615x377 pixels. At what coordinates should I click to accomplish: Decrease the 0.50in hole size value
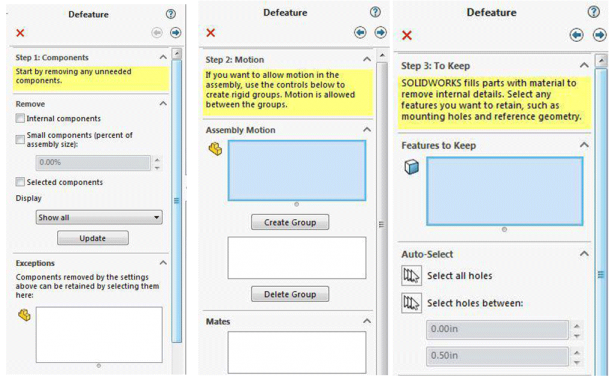pyautogui.click(x=577, y=362)
